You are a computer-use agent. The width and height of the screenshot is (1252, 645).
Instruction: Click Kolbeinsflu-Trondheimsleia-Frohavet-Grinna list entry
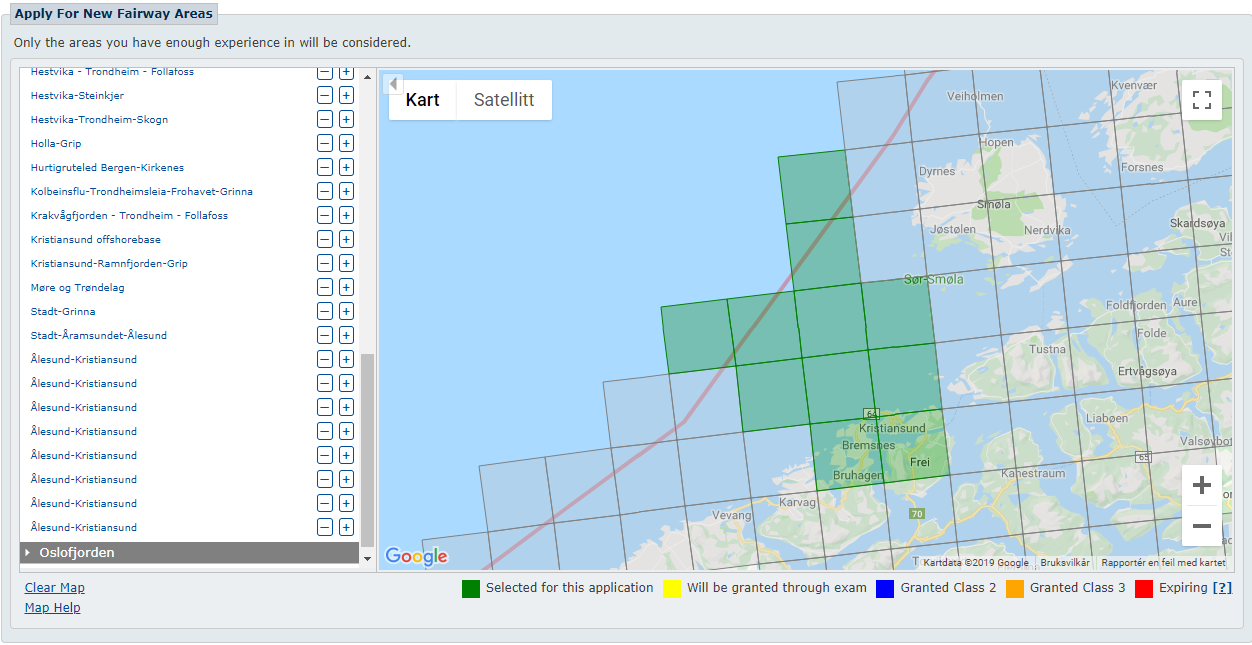(142, 192)
